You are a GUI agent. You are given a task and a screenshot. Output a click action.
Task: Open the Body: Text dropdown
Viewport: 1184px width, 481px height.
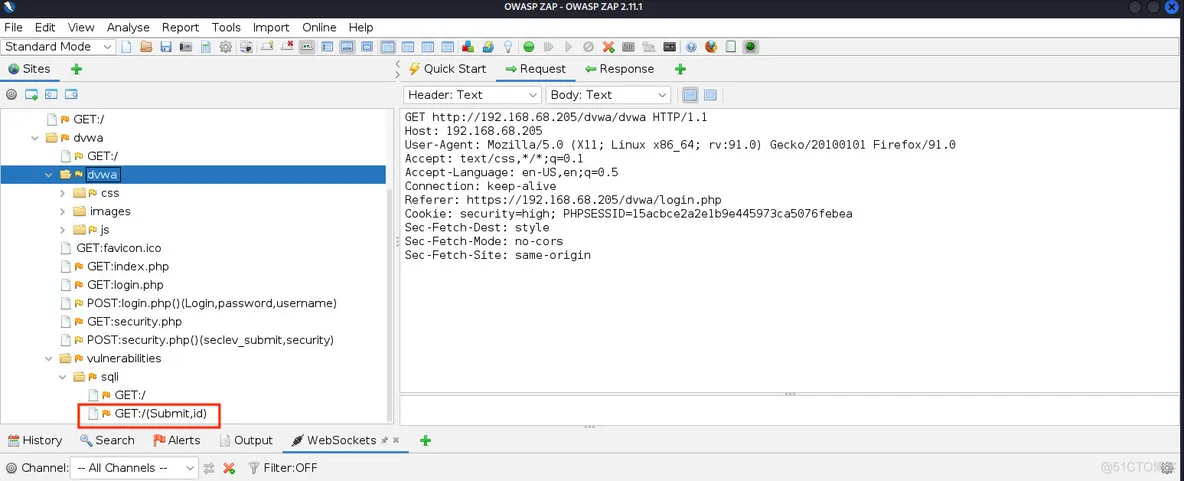pos(608,94)
